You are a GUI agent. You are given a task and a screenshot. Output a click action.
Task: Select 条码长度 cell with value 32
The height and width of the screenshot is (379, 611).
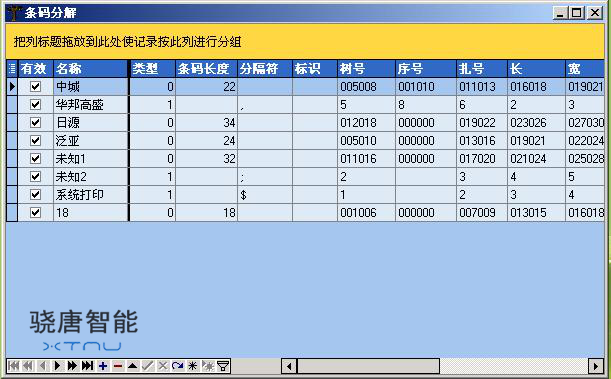(x=207, y=159)
